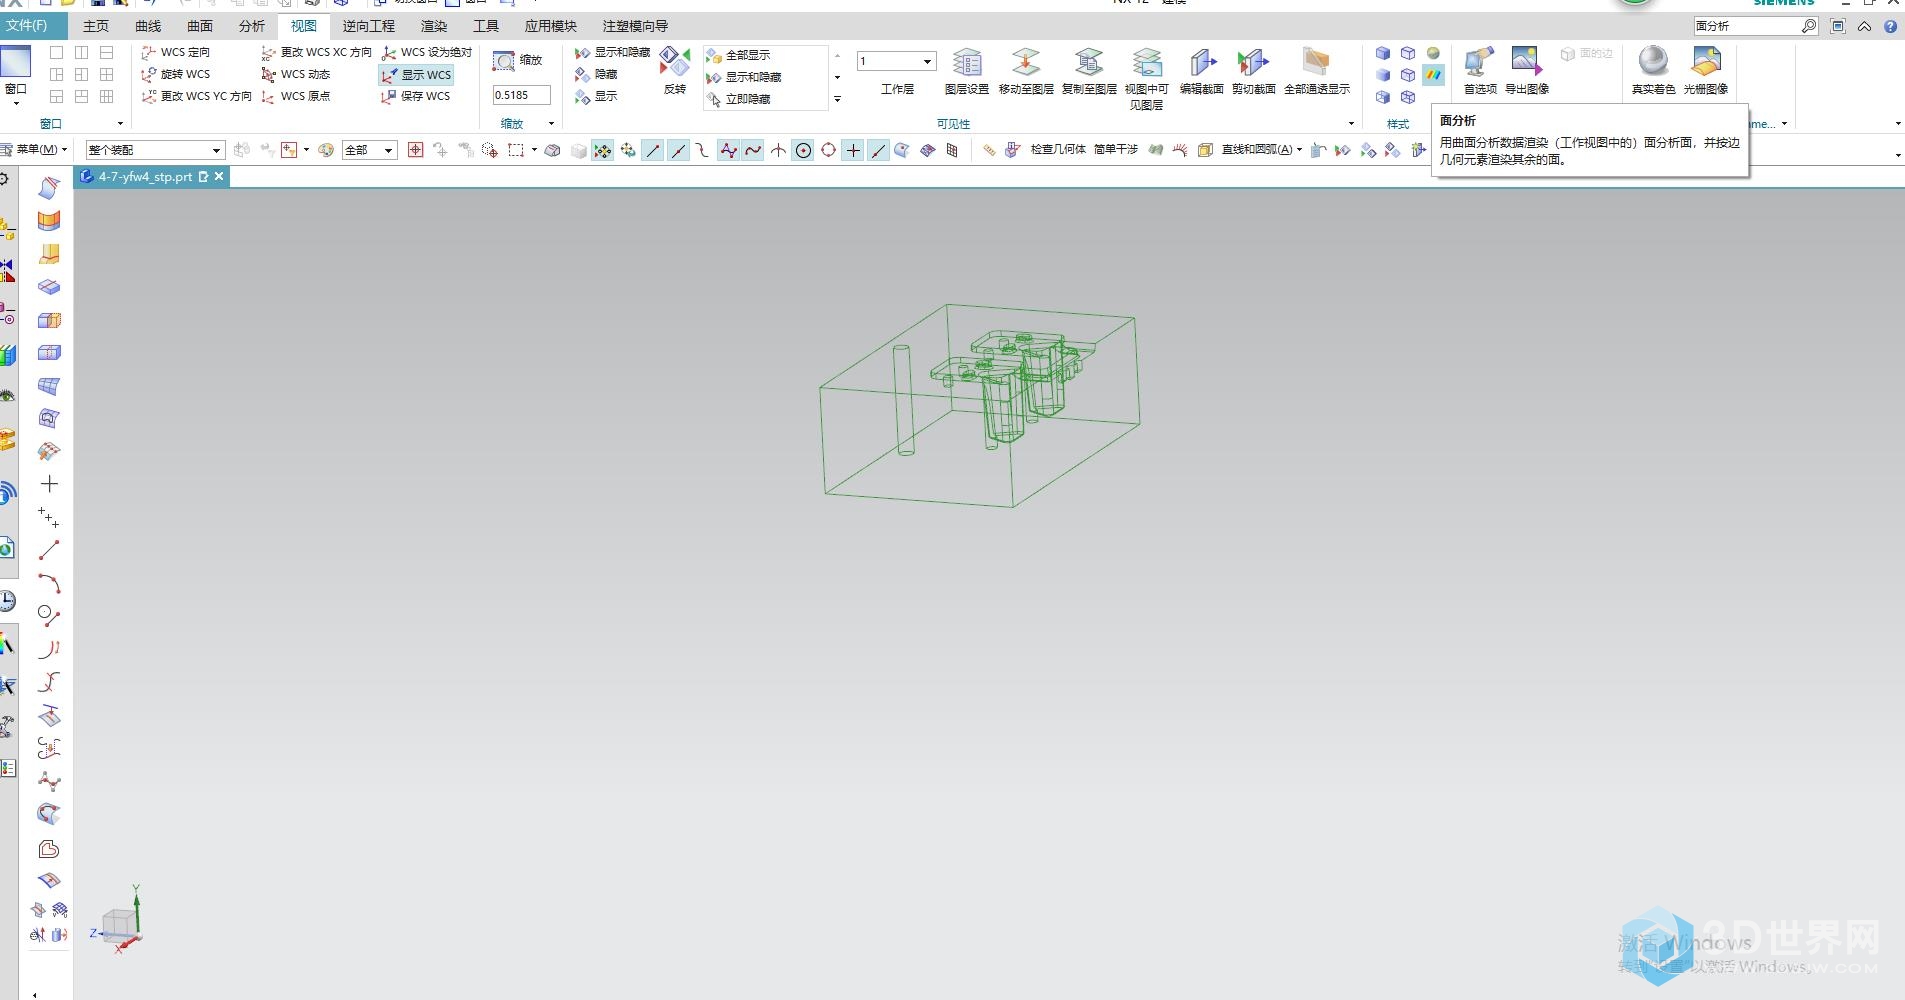This screenshot has width=1905, height=1000.
Task: Select the Point plus tool in left toolbar
Action: [49, 484]
